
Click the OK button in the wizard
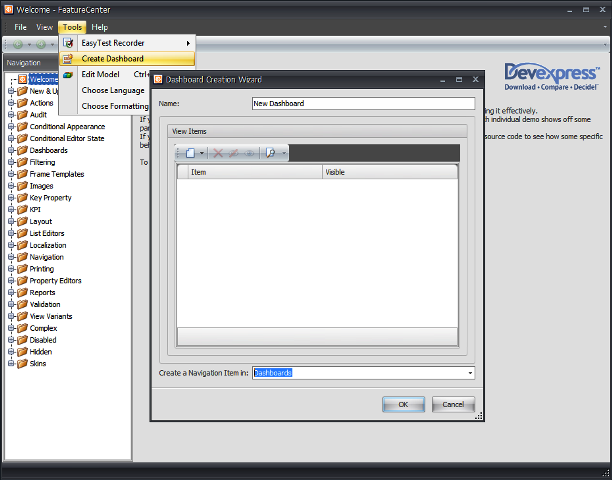(x=403, y=404)
